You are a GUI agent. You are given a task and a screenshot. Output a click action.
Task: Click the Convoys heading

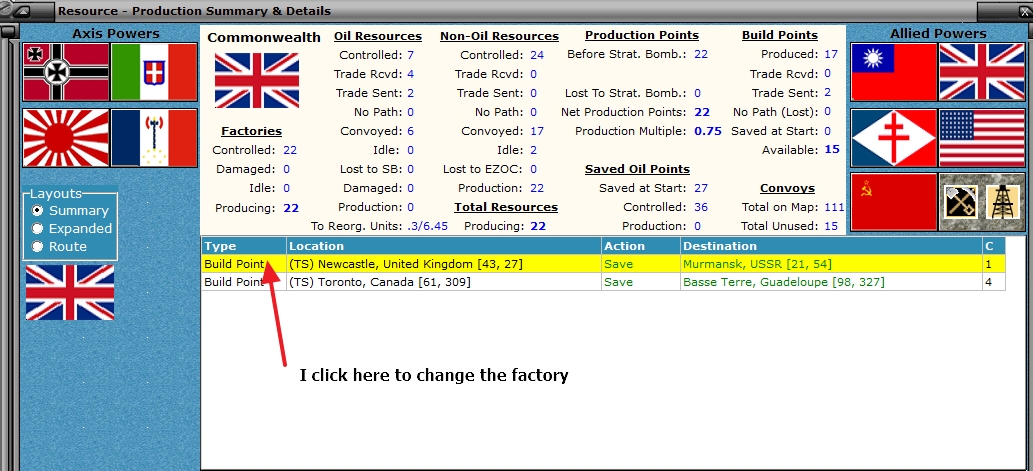pos(787,188)
